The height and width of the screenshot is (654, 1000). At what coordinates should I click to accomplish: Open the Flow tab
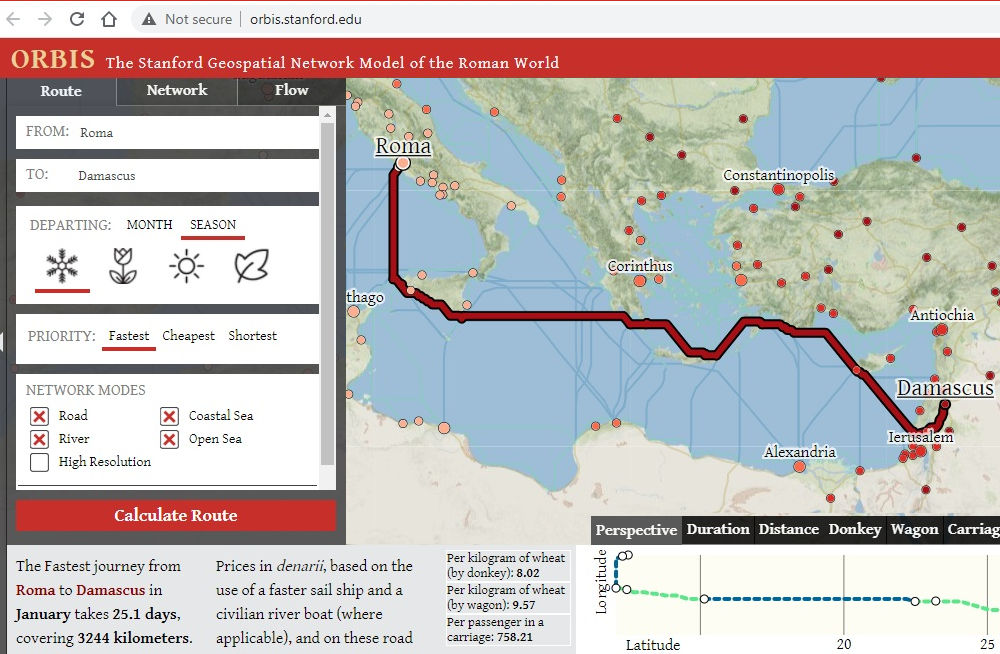point(291,91)
